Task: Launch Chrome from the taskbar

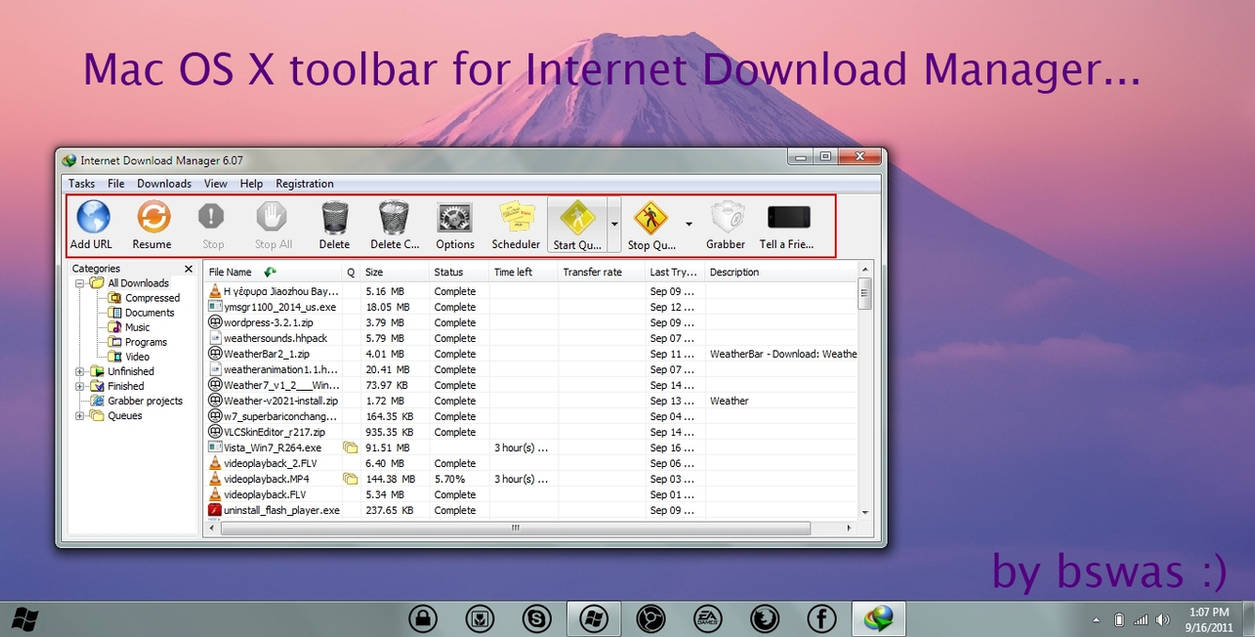Action: coord(651,619)
